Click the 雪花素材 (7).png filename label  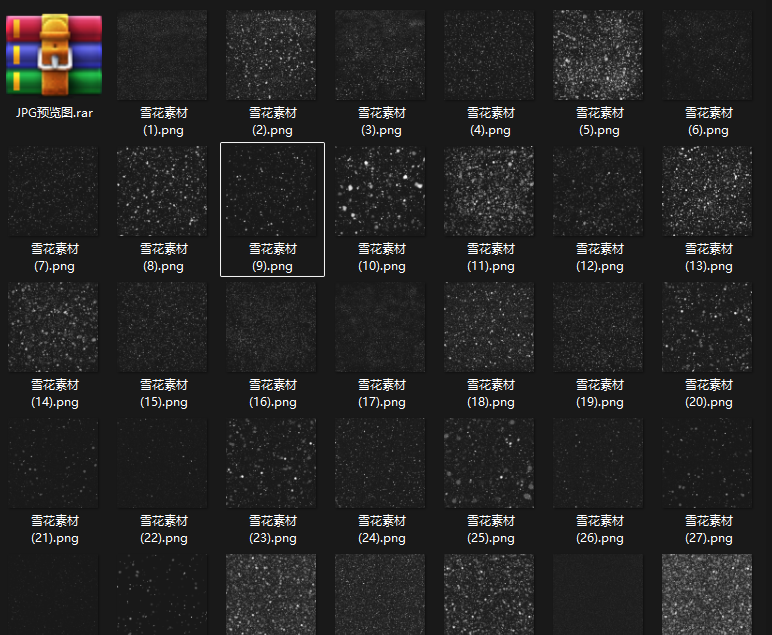(54, 258)
